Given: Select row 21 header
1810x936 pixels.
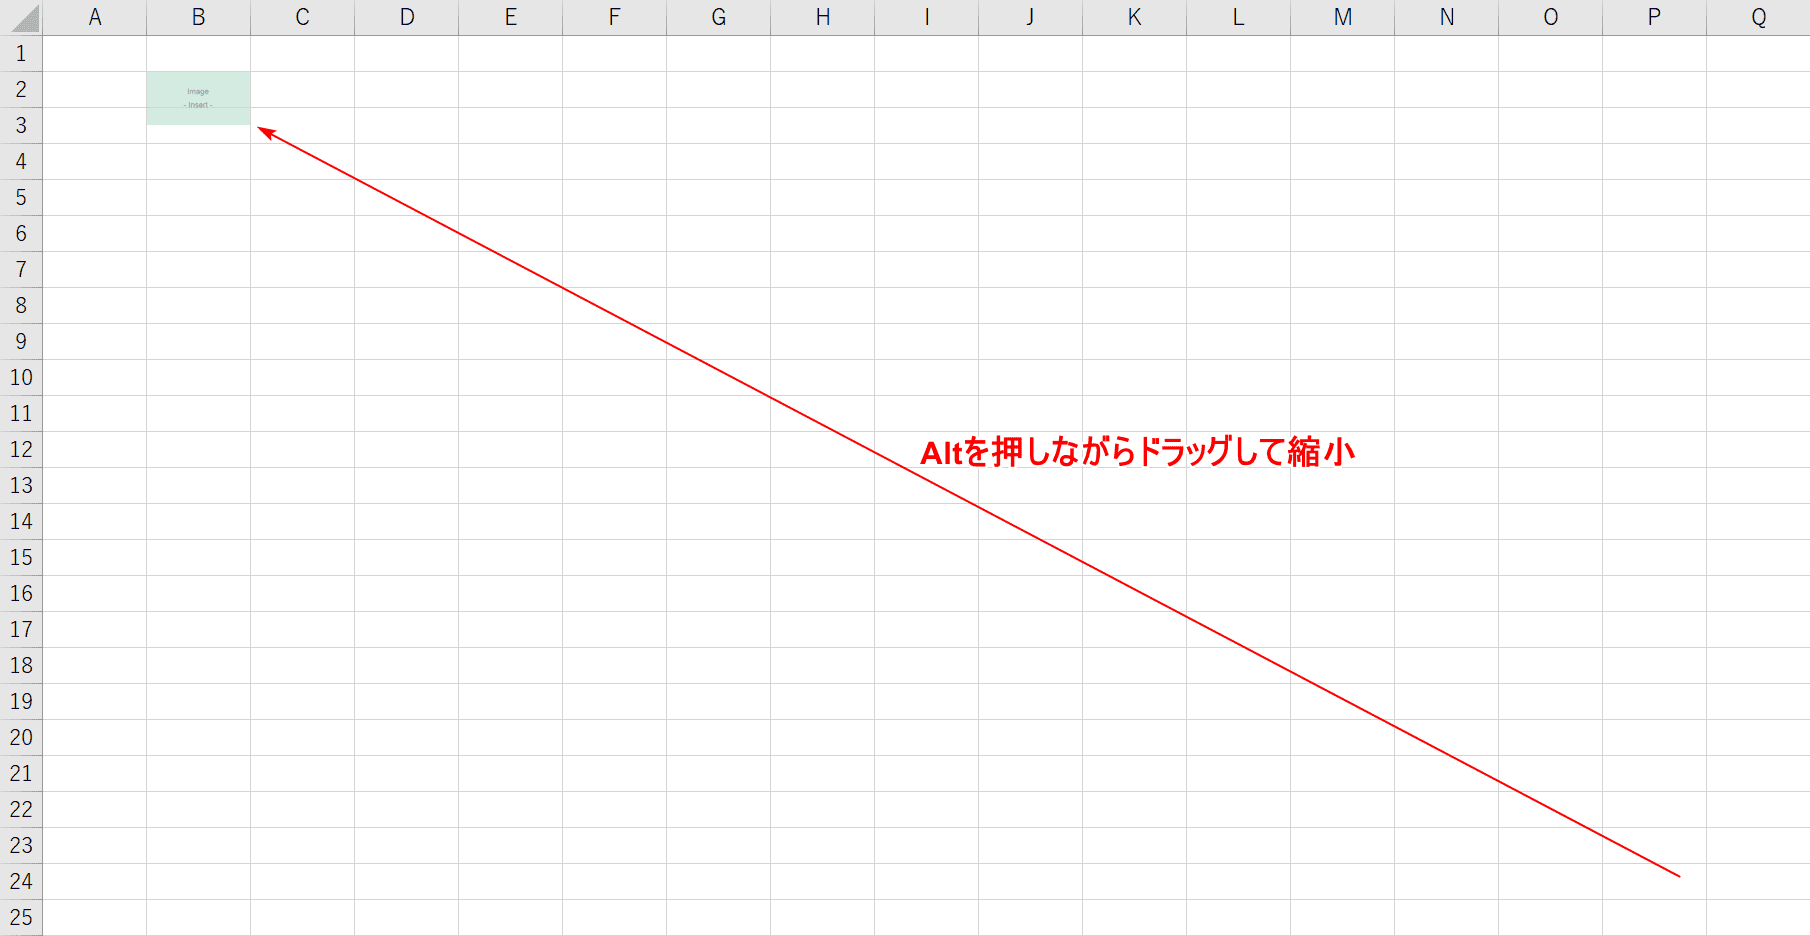Looking at the screenshot, I should click(21, 774).
